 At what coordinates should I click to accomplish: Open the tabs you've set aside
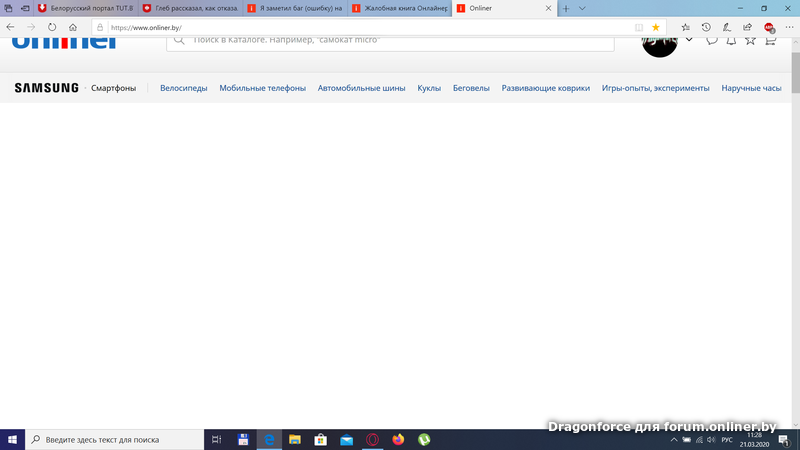8,8
